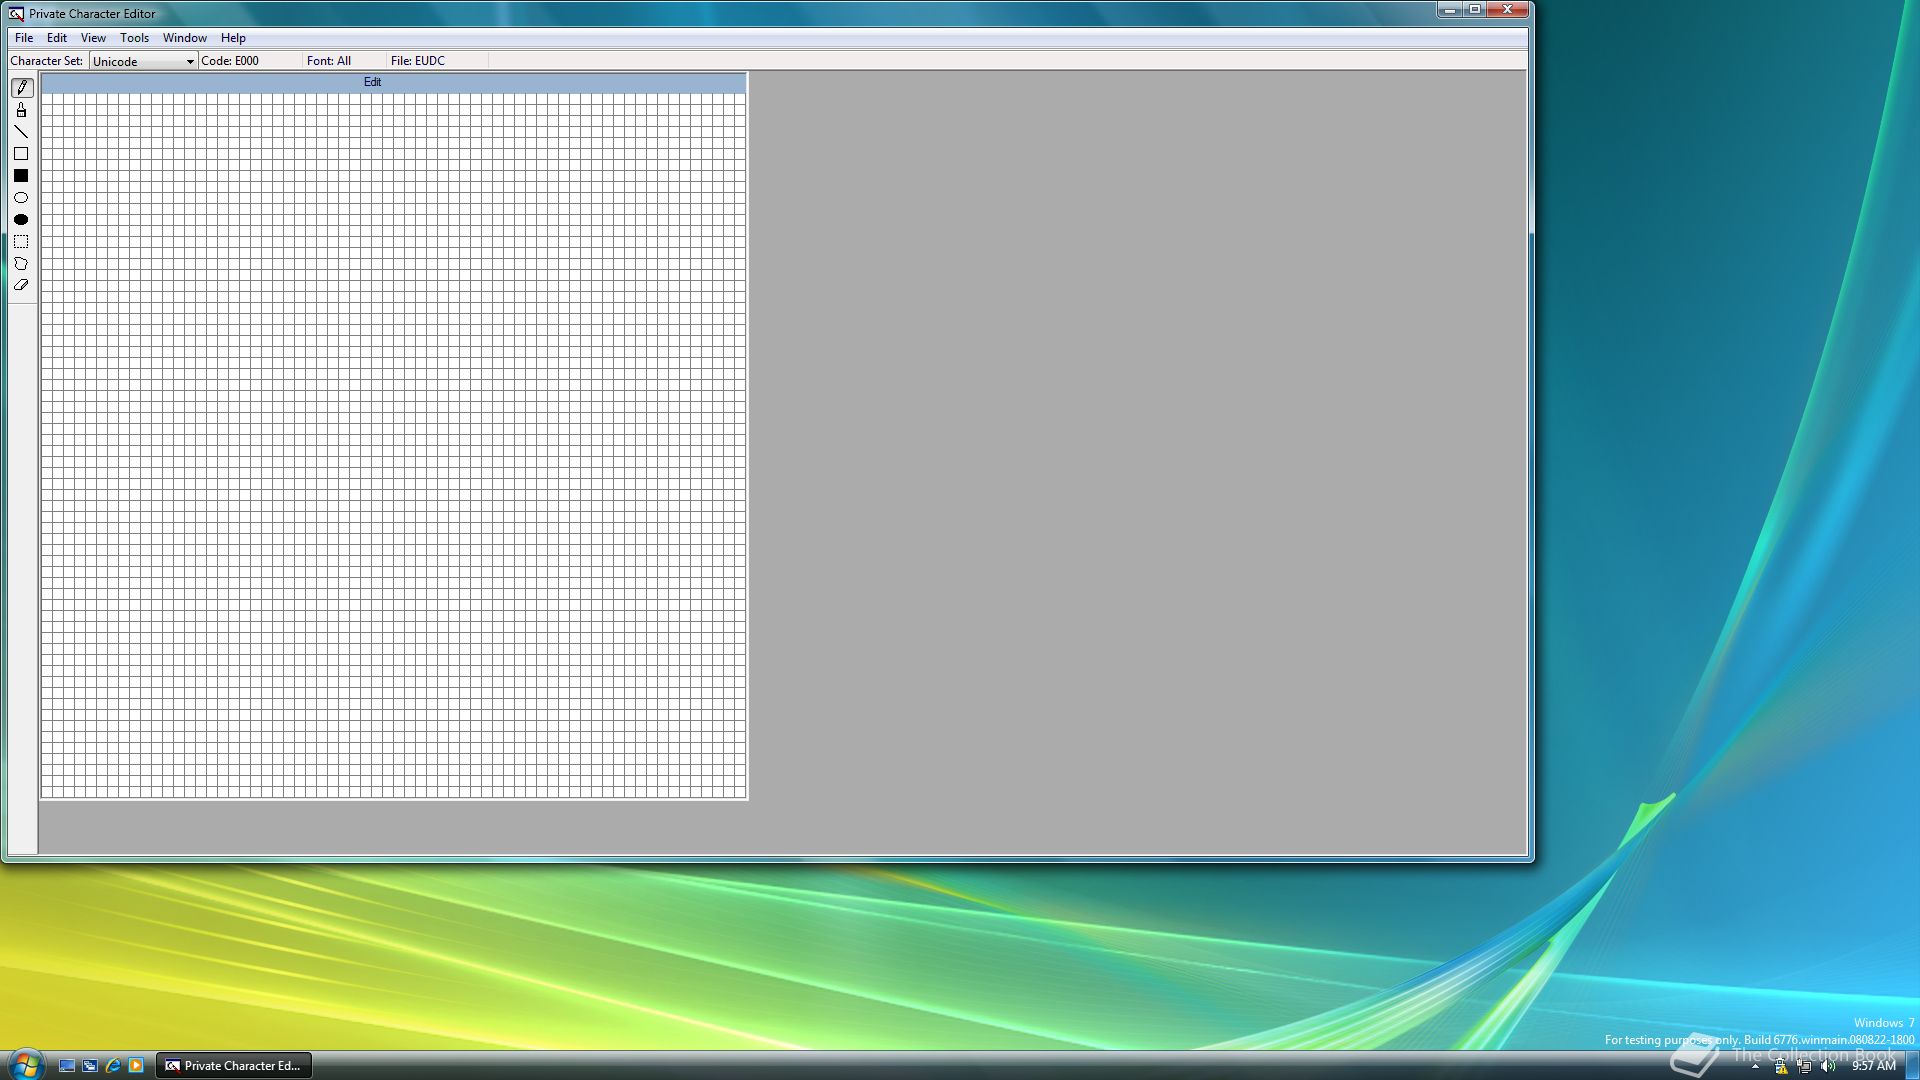Click the security warning tray icon

1781,1067
